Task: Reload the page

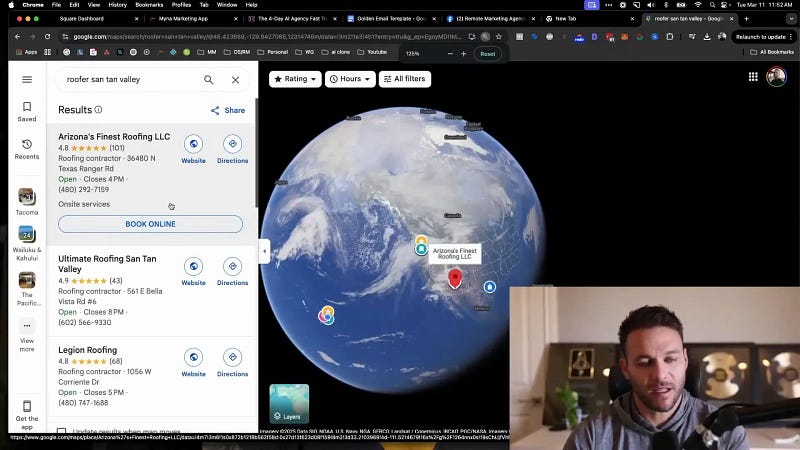Action: pyautogui.click(x=47, y=37)
